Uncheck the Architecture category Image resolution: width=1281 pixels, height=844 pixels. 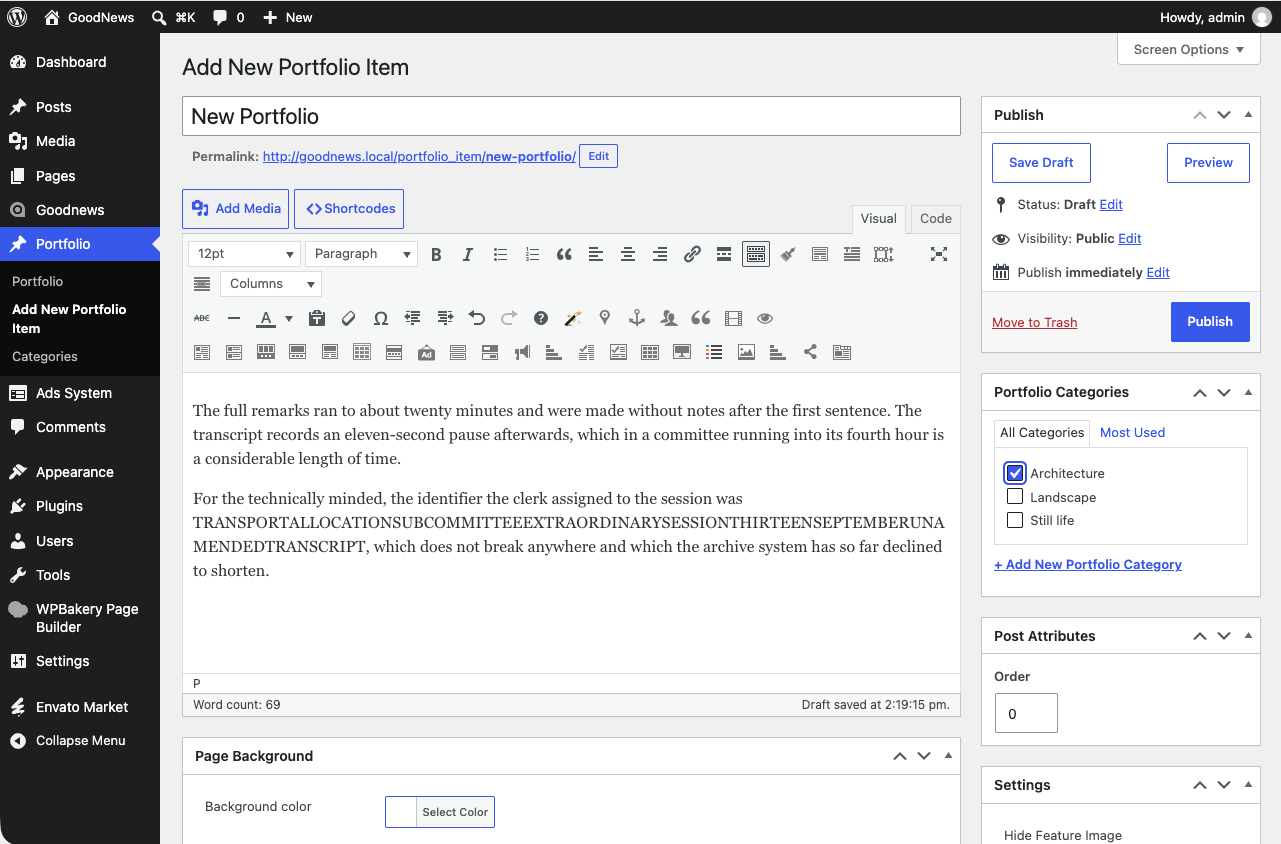(1015, 473)
